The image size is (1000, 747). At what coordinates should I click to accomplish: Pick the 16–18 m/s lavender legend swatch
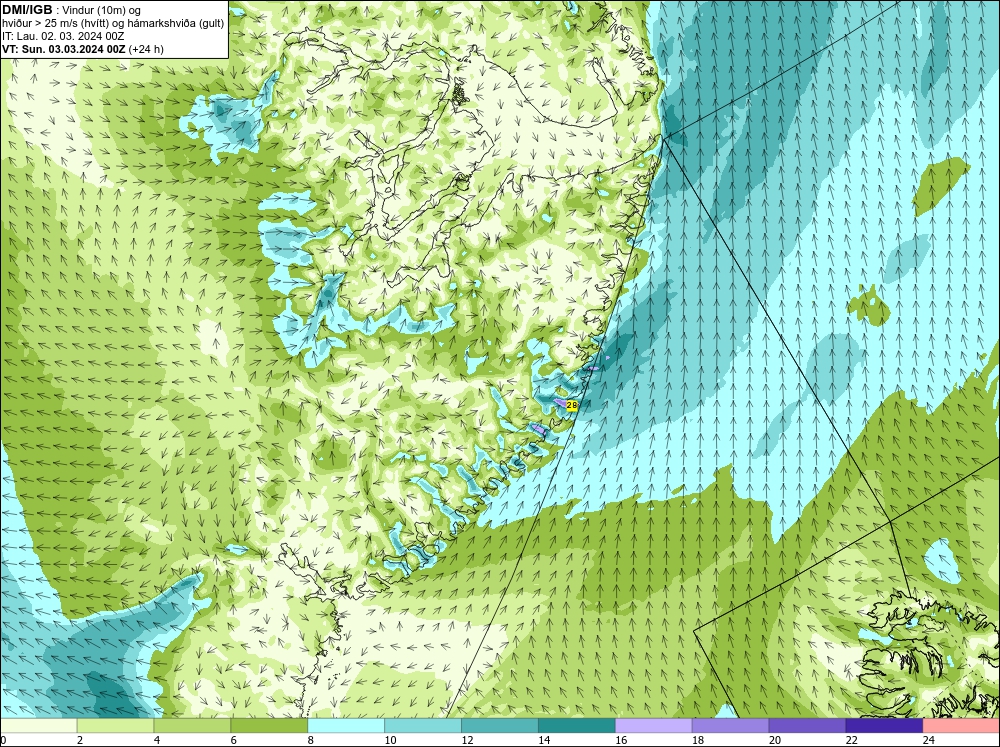coord(654,725)
